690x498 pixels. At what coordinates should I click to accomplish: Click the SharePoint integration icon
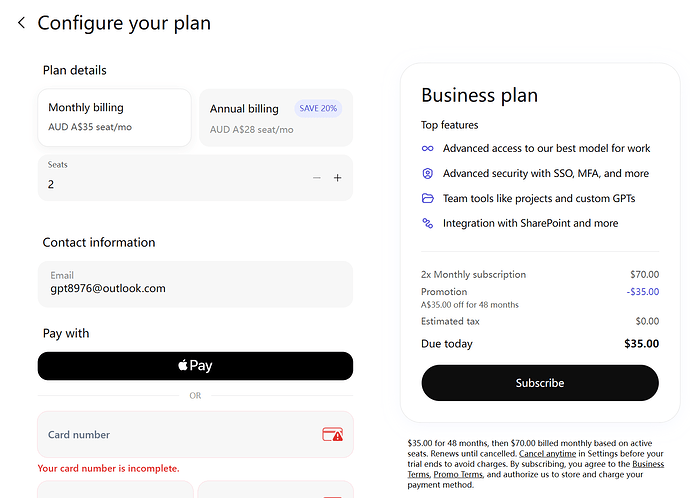(428, 223)
